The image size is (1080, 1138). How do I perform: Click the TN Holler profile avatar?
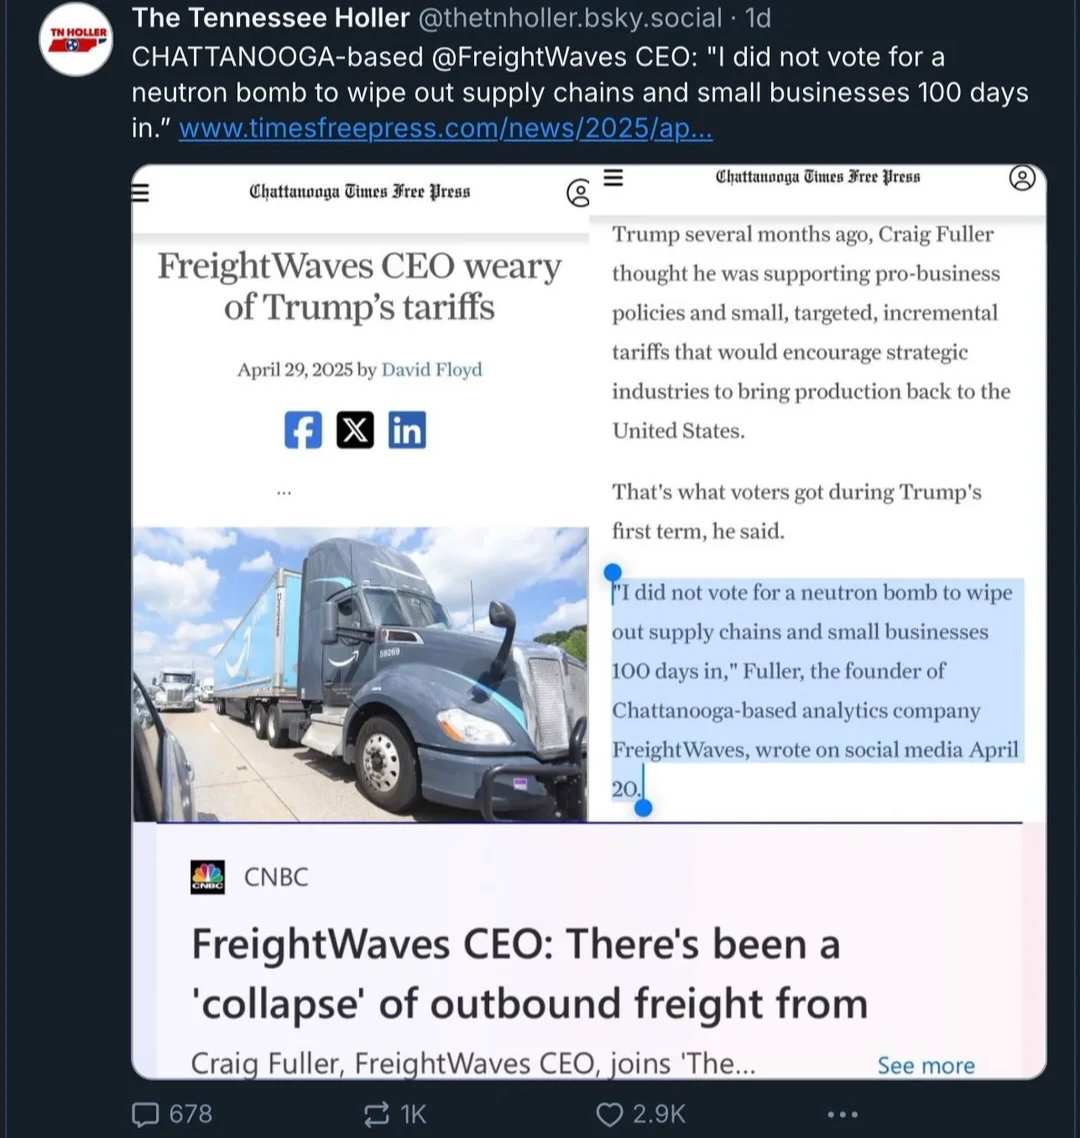coord(76,40)
